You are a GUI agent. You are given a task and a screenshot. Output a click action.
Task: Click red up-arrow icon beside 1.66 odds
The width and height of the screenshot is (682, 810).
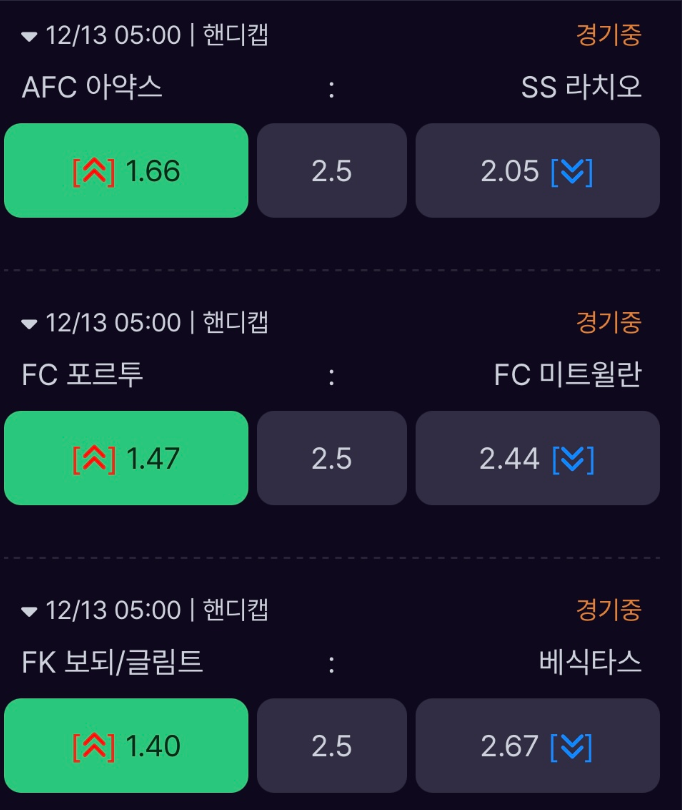point(94,172)
